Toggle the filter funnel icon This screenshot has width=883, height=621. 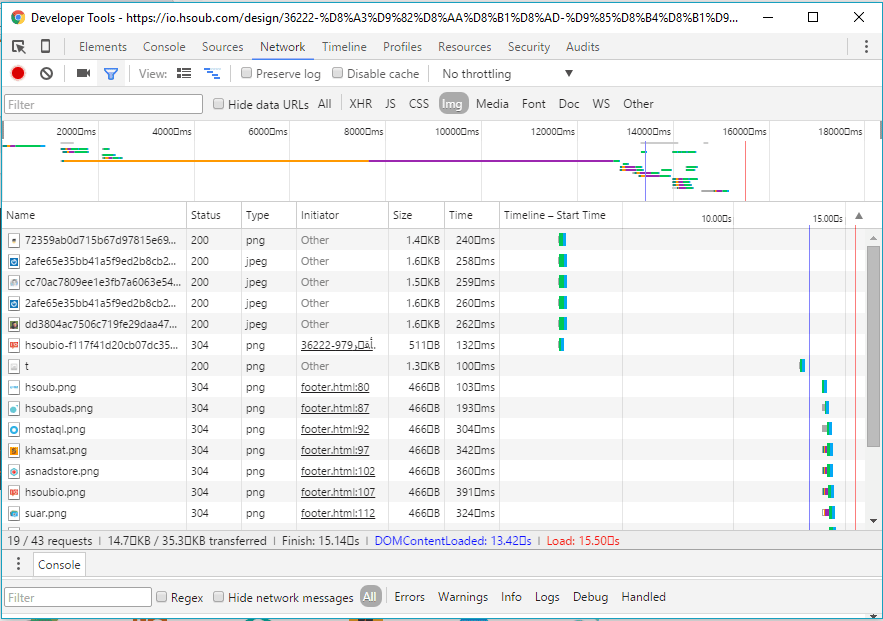[111, 74]
